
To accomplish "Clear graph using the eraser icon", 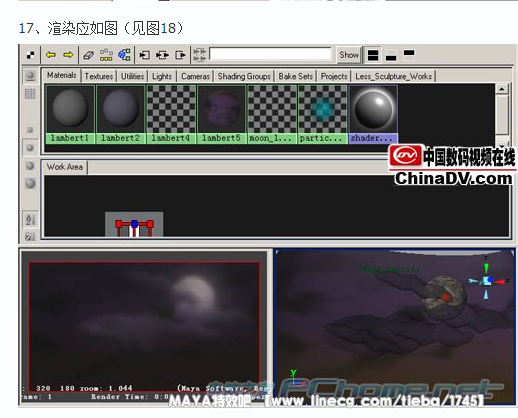I will [88, 55].
